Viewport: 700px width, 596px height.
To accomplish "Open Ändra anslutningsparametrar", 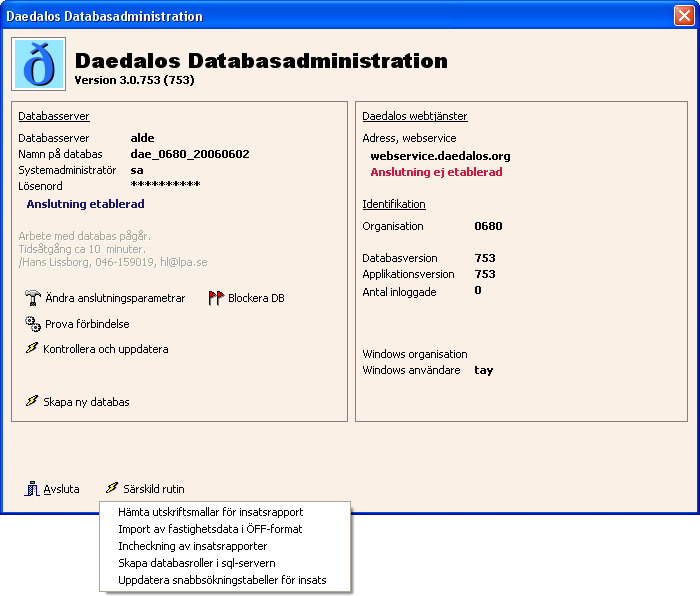I will [x=115, y=298].
